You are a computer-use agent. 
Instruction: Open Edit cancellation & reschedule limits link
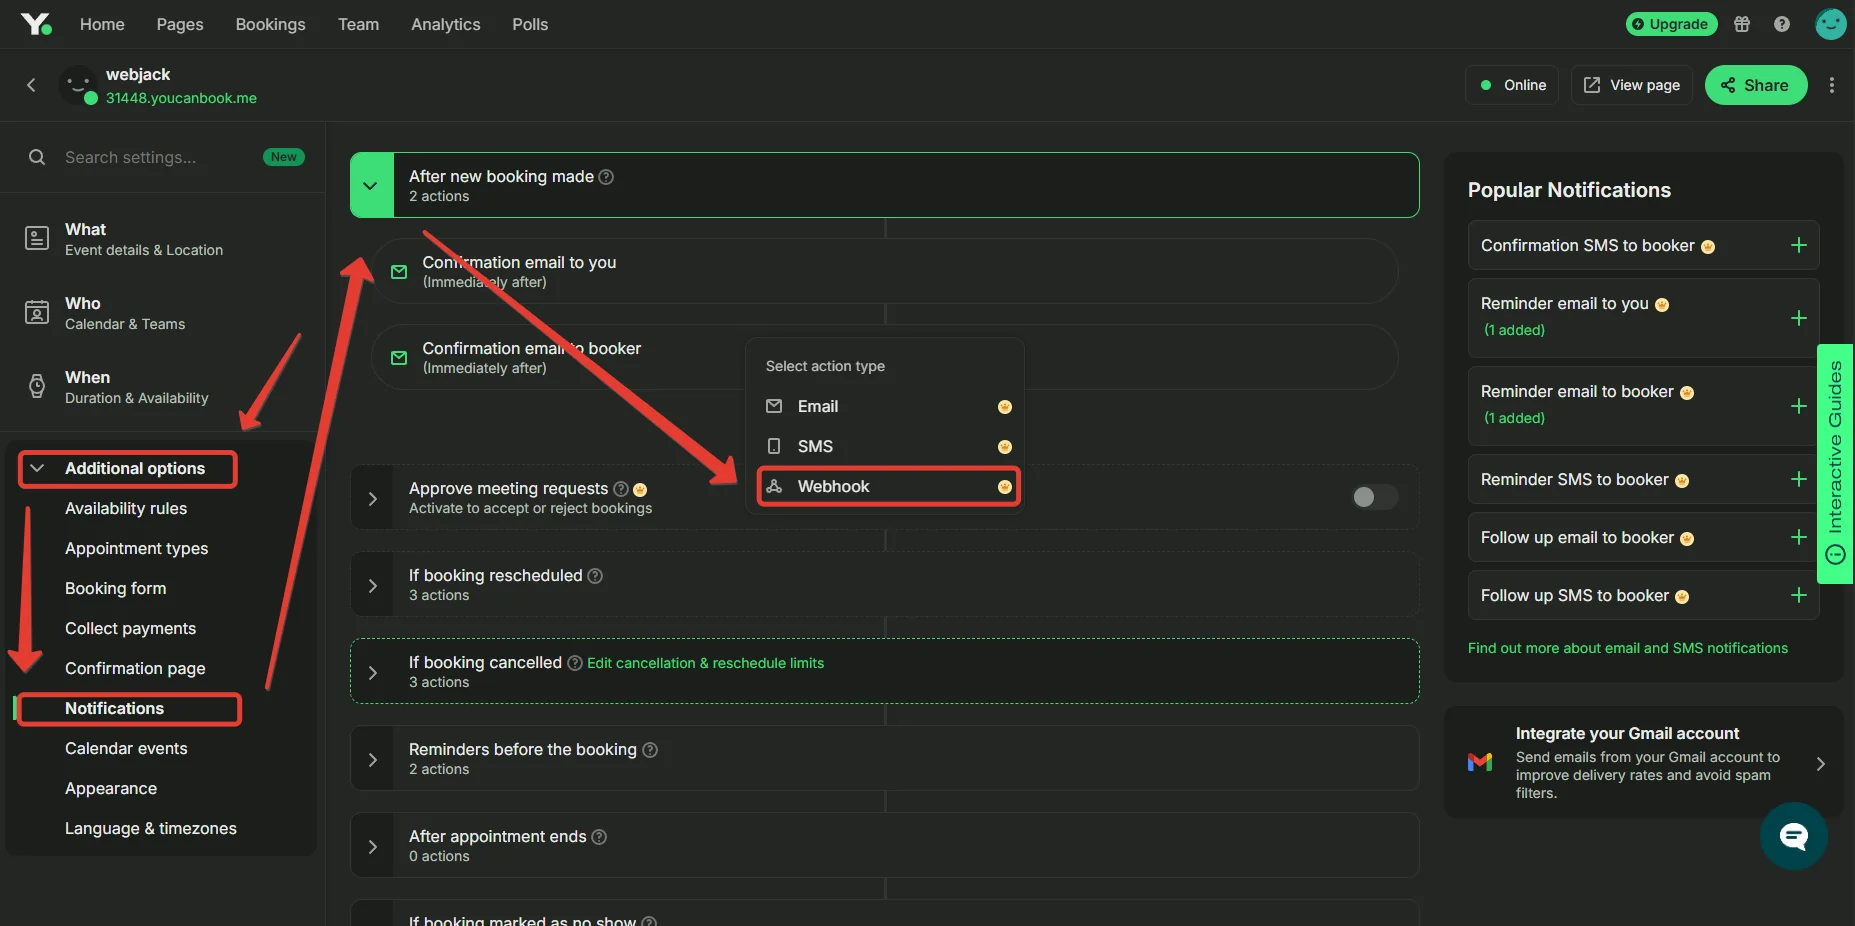[x=705, y=663]
